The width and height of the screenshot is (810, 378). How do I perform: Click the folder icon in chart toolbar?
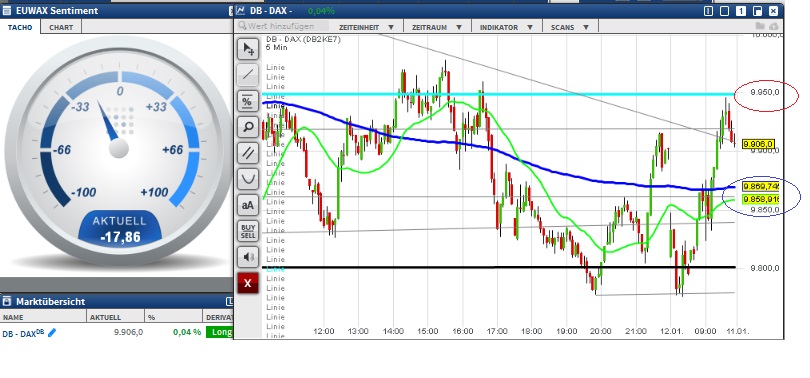(x=759, y=26)
